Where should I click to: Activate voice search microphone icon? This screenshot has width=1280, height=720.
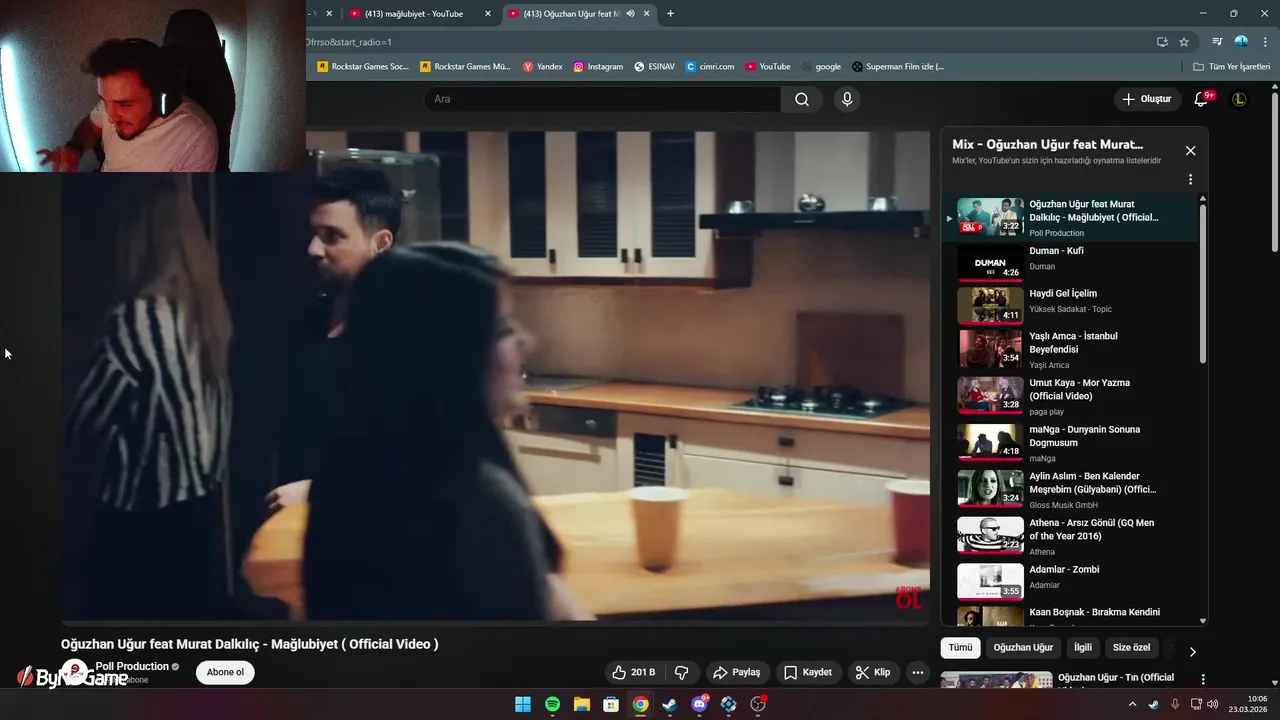(x=847, y=99)
